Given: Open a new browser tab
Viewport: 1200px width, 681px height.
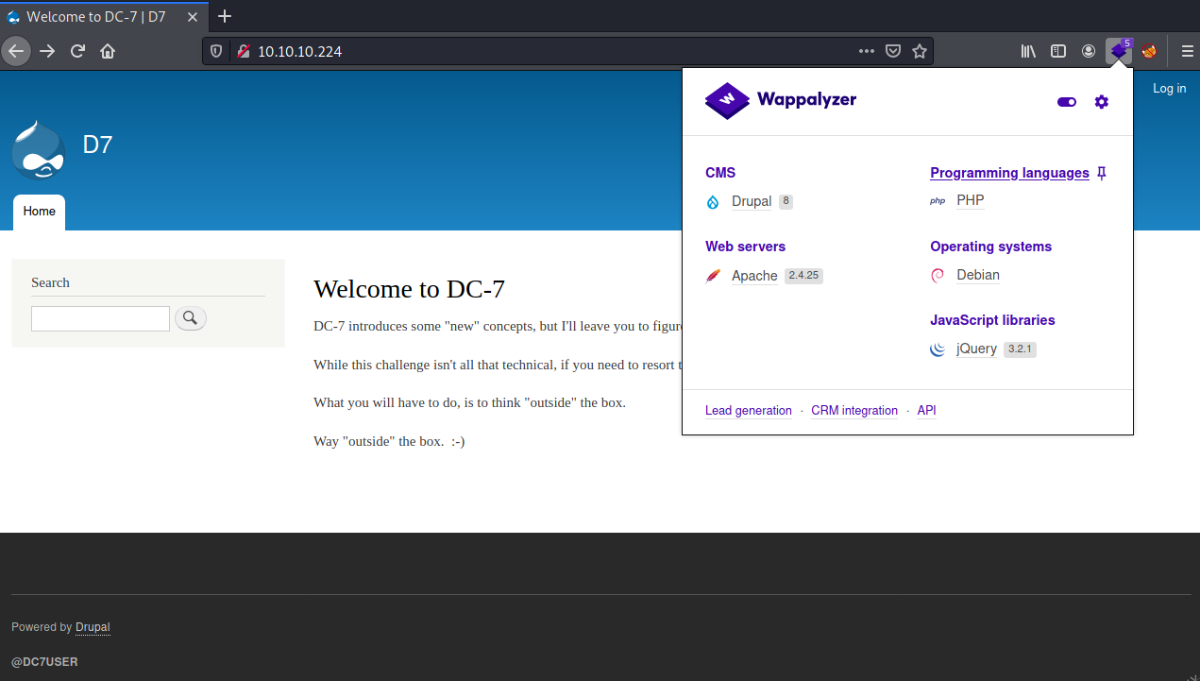Looking at the screenshot, I should click(x=225, y=16).
